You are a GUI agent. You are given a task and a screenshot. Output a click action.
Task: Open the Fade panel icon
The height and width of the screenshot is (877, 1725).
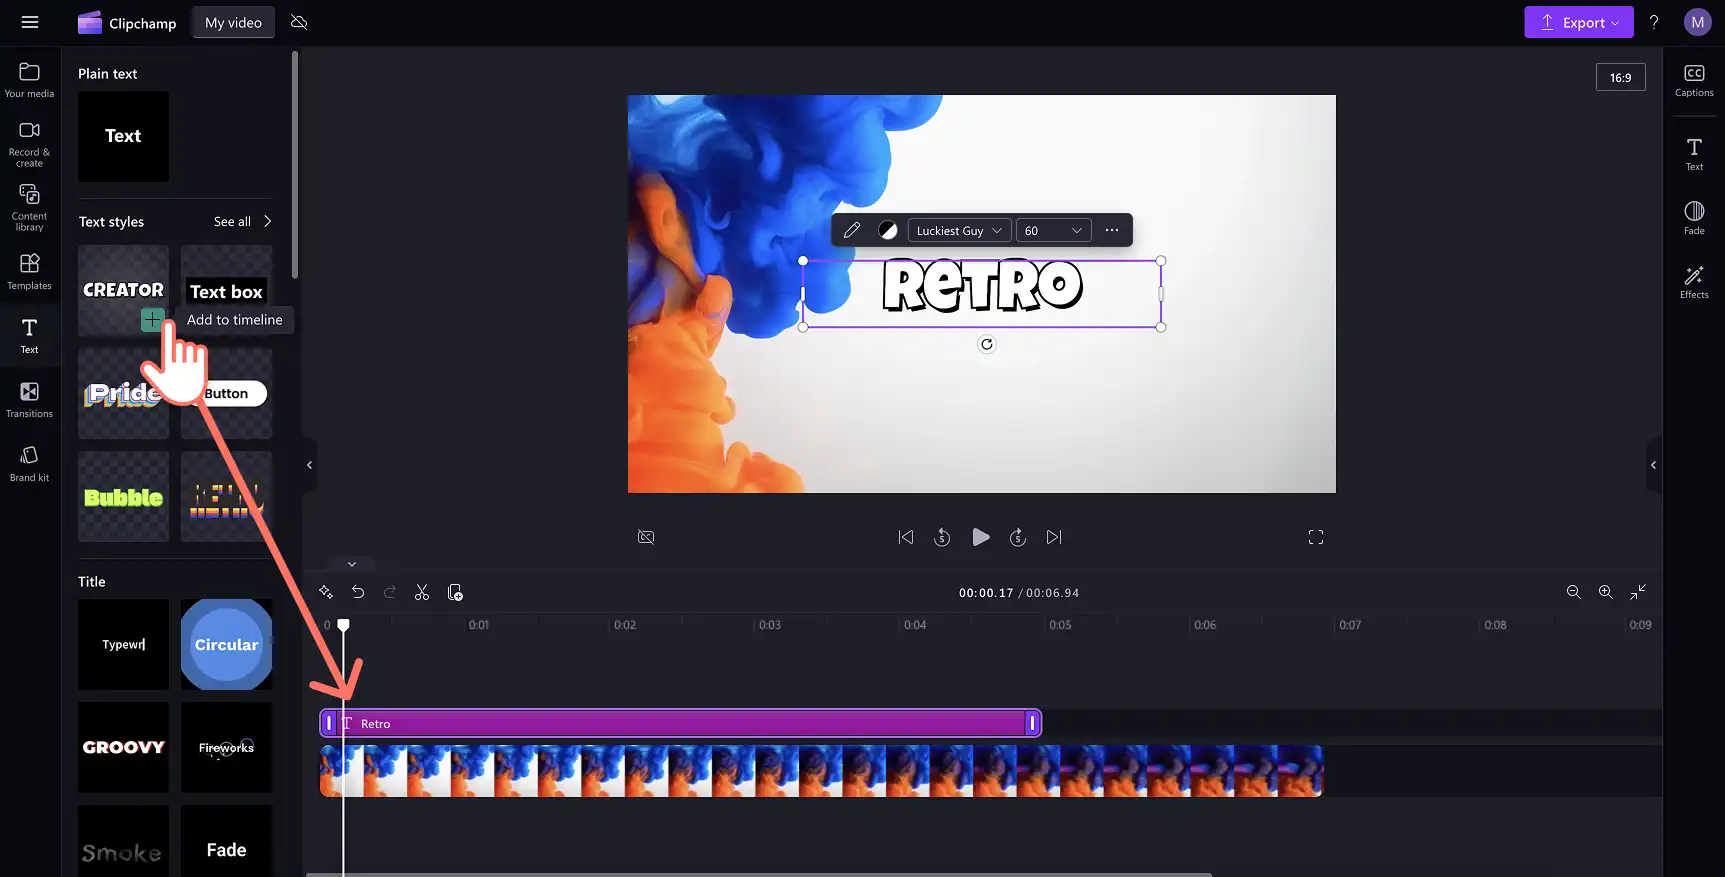point(1694,218)
